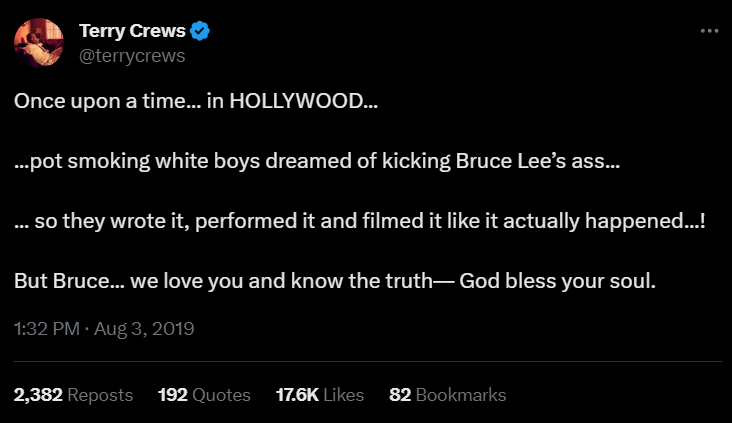This screenshot has width=732, height=423.
Task: Click the 82 bookmark count number
Action: pos(400,395)
